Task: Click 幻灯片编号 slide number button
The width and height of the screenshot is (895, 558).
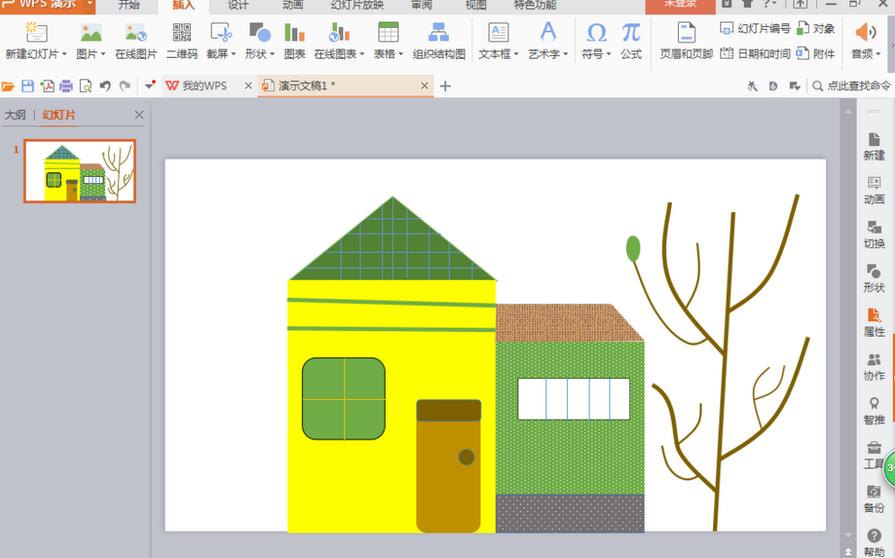Action: (755, 28)
